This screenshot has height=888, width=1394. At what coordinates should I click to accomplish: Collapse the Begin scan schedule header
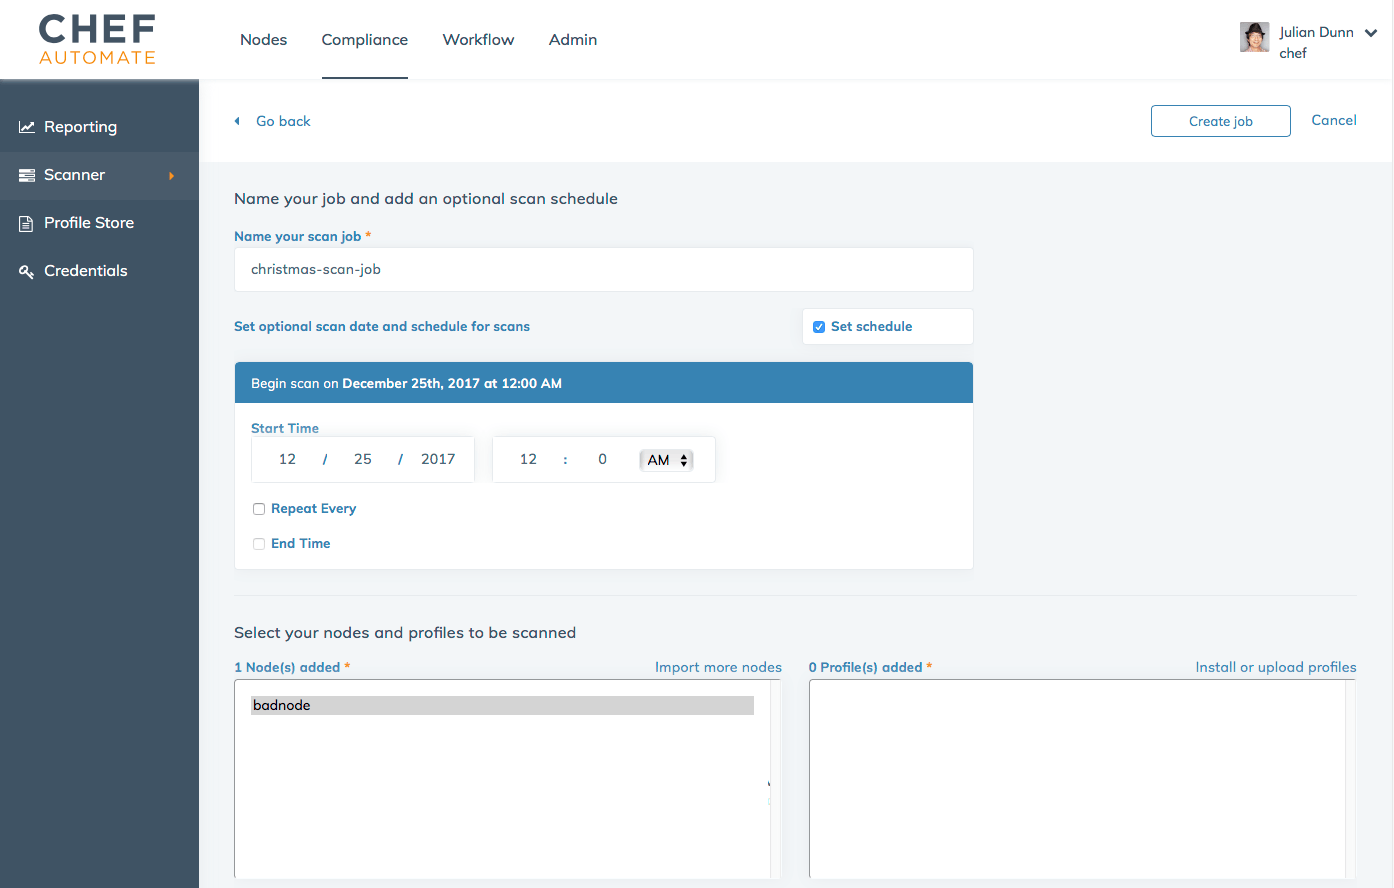tap(603, 382)
